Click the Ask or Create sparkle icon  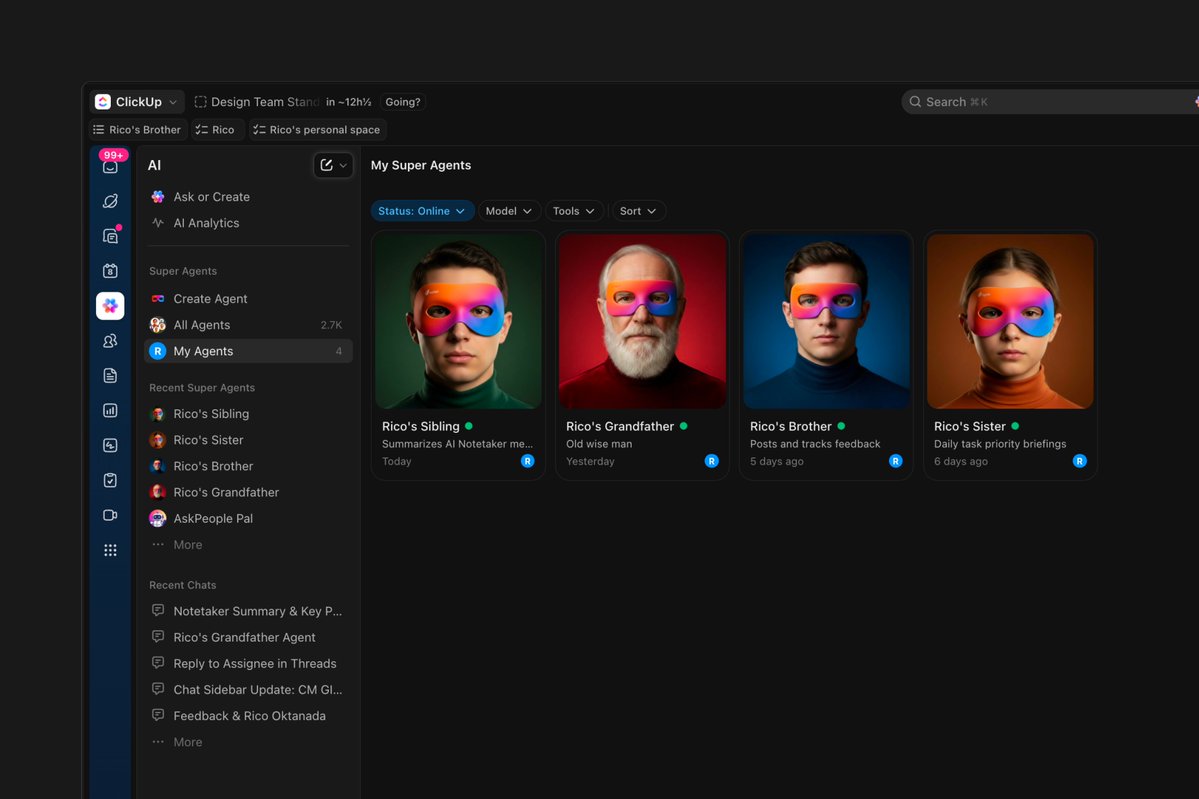tap(158, 197)
